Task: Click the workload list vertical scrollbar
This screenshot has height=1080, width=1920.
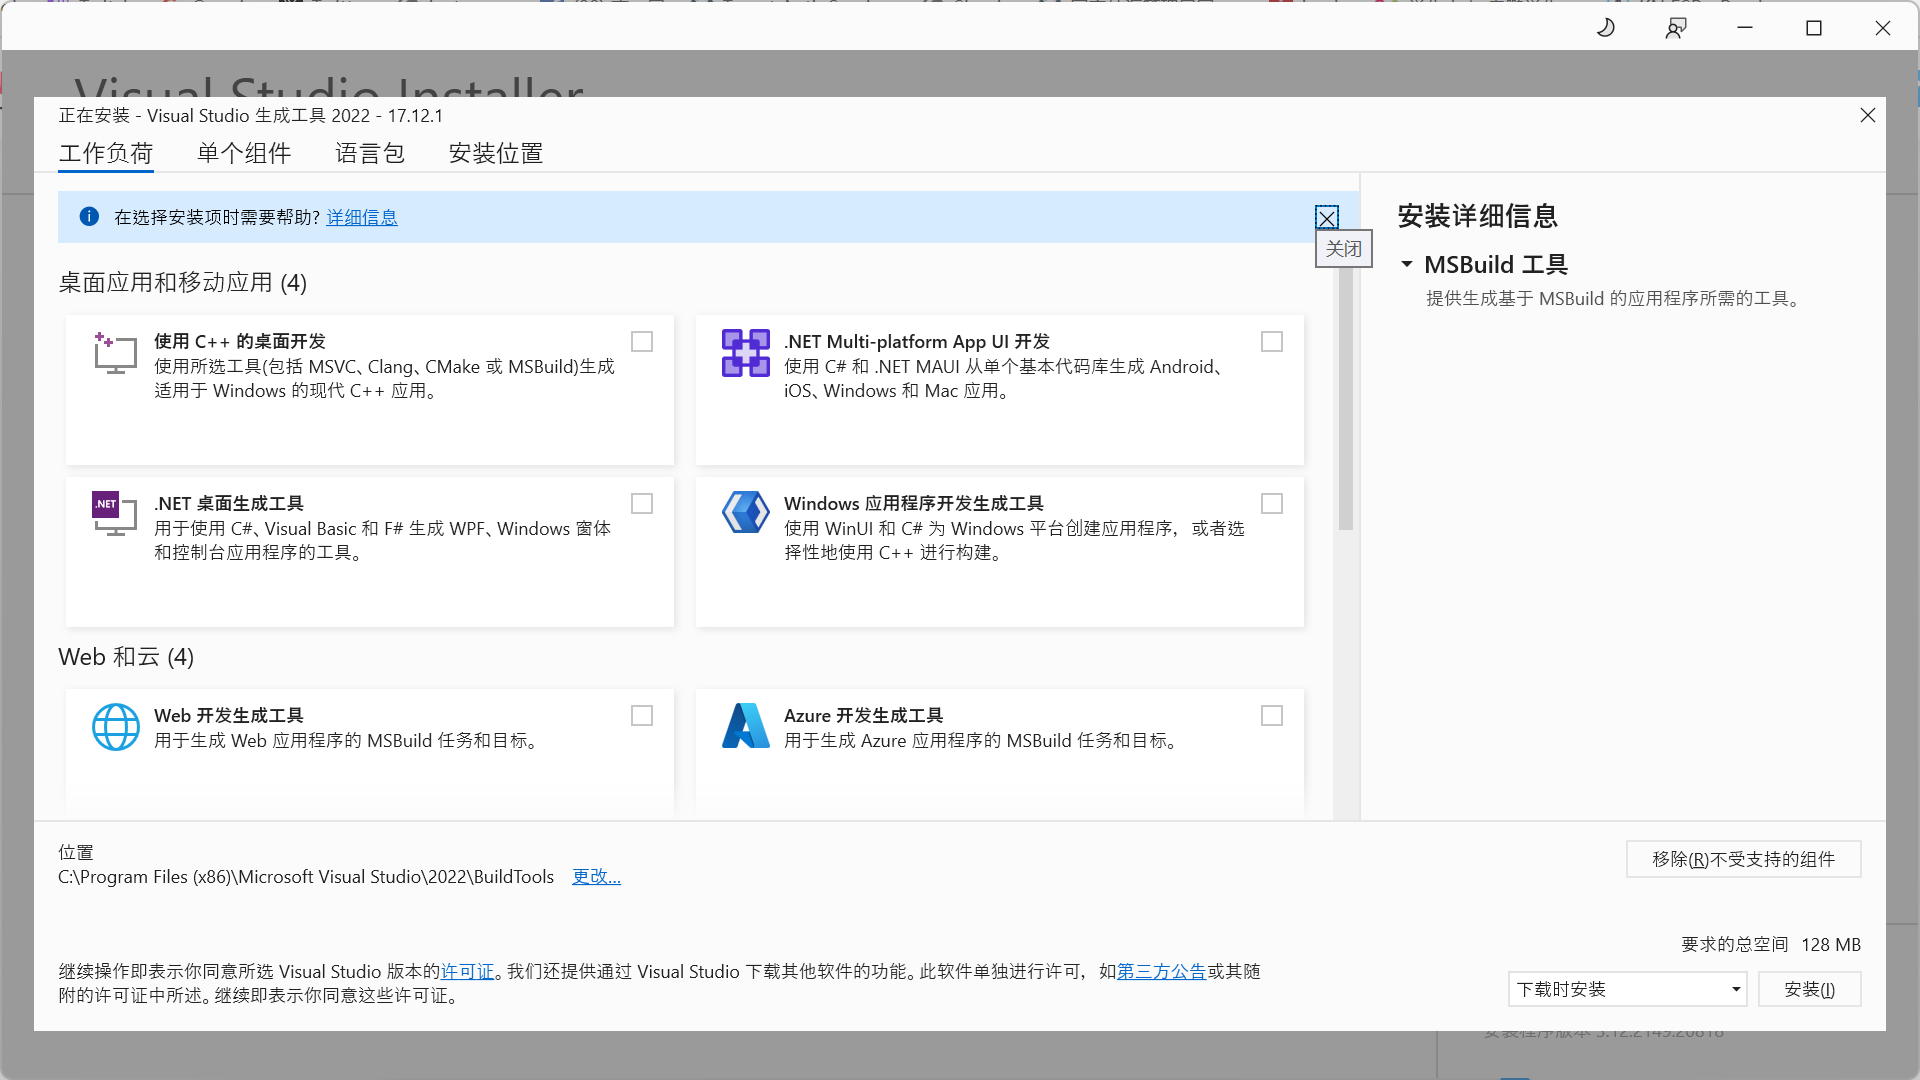Action: pos(1346,400)
